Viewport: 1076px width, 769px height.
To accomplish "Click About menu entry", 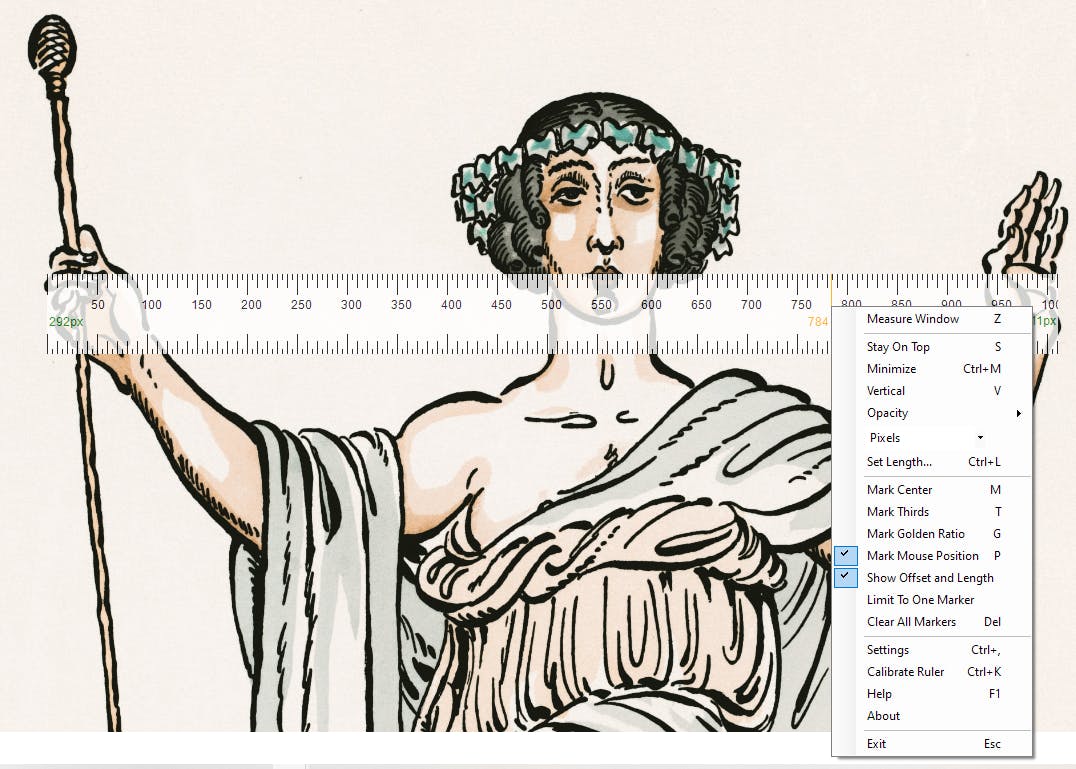I will 883,716.
